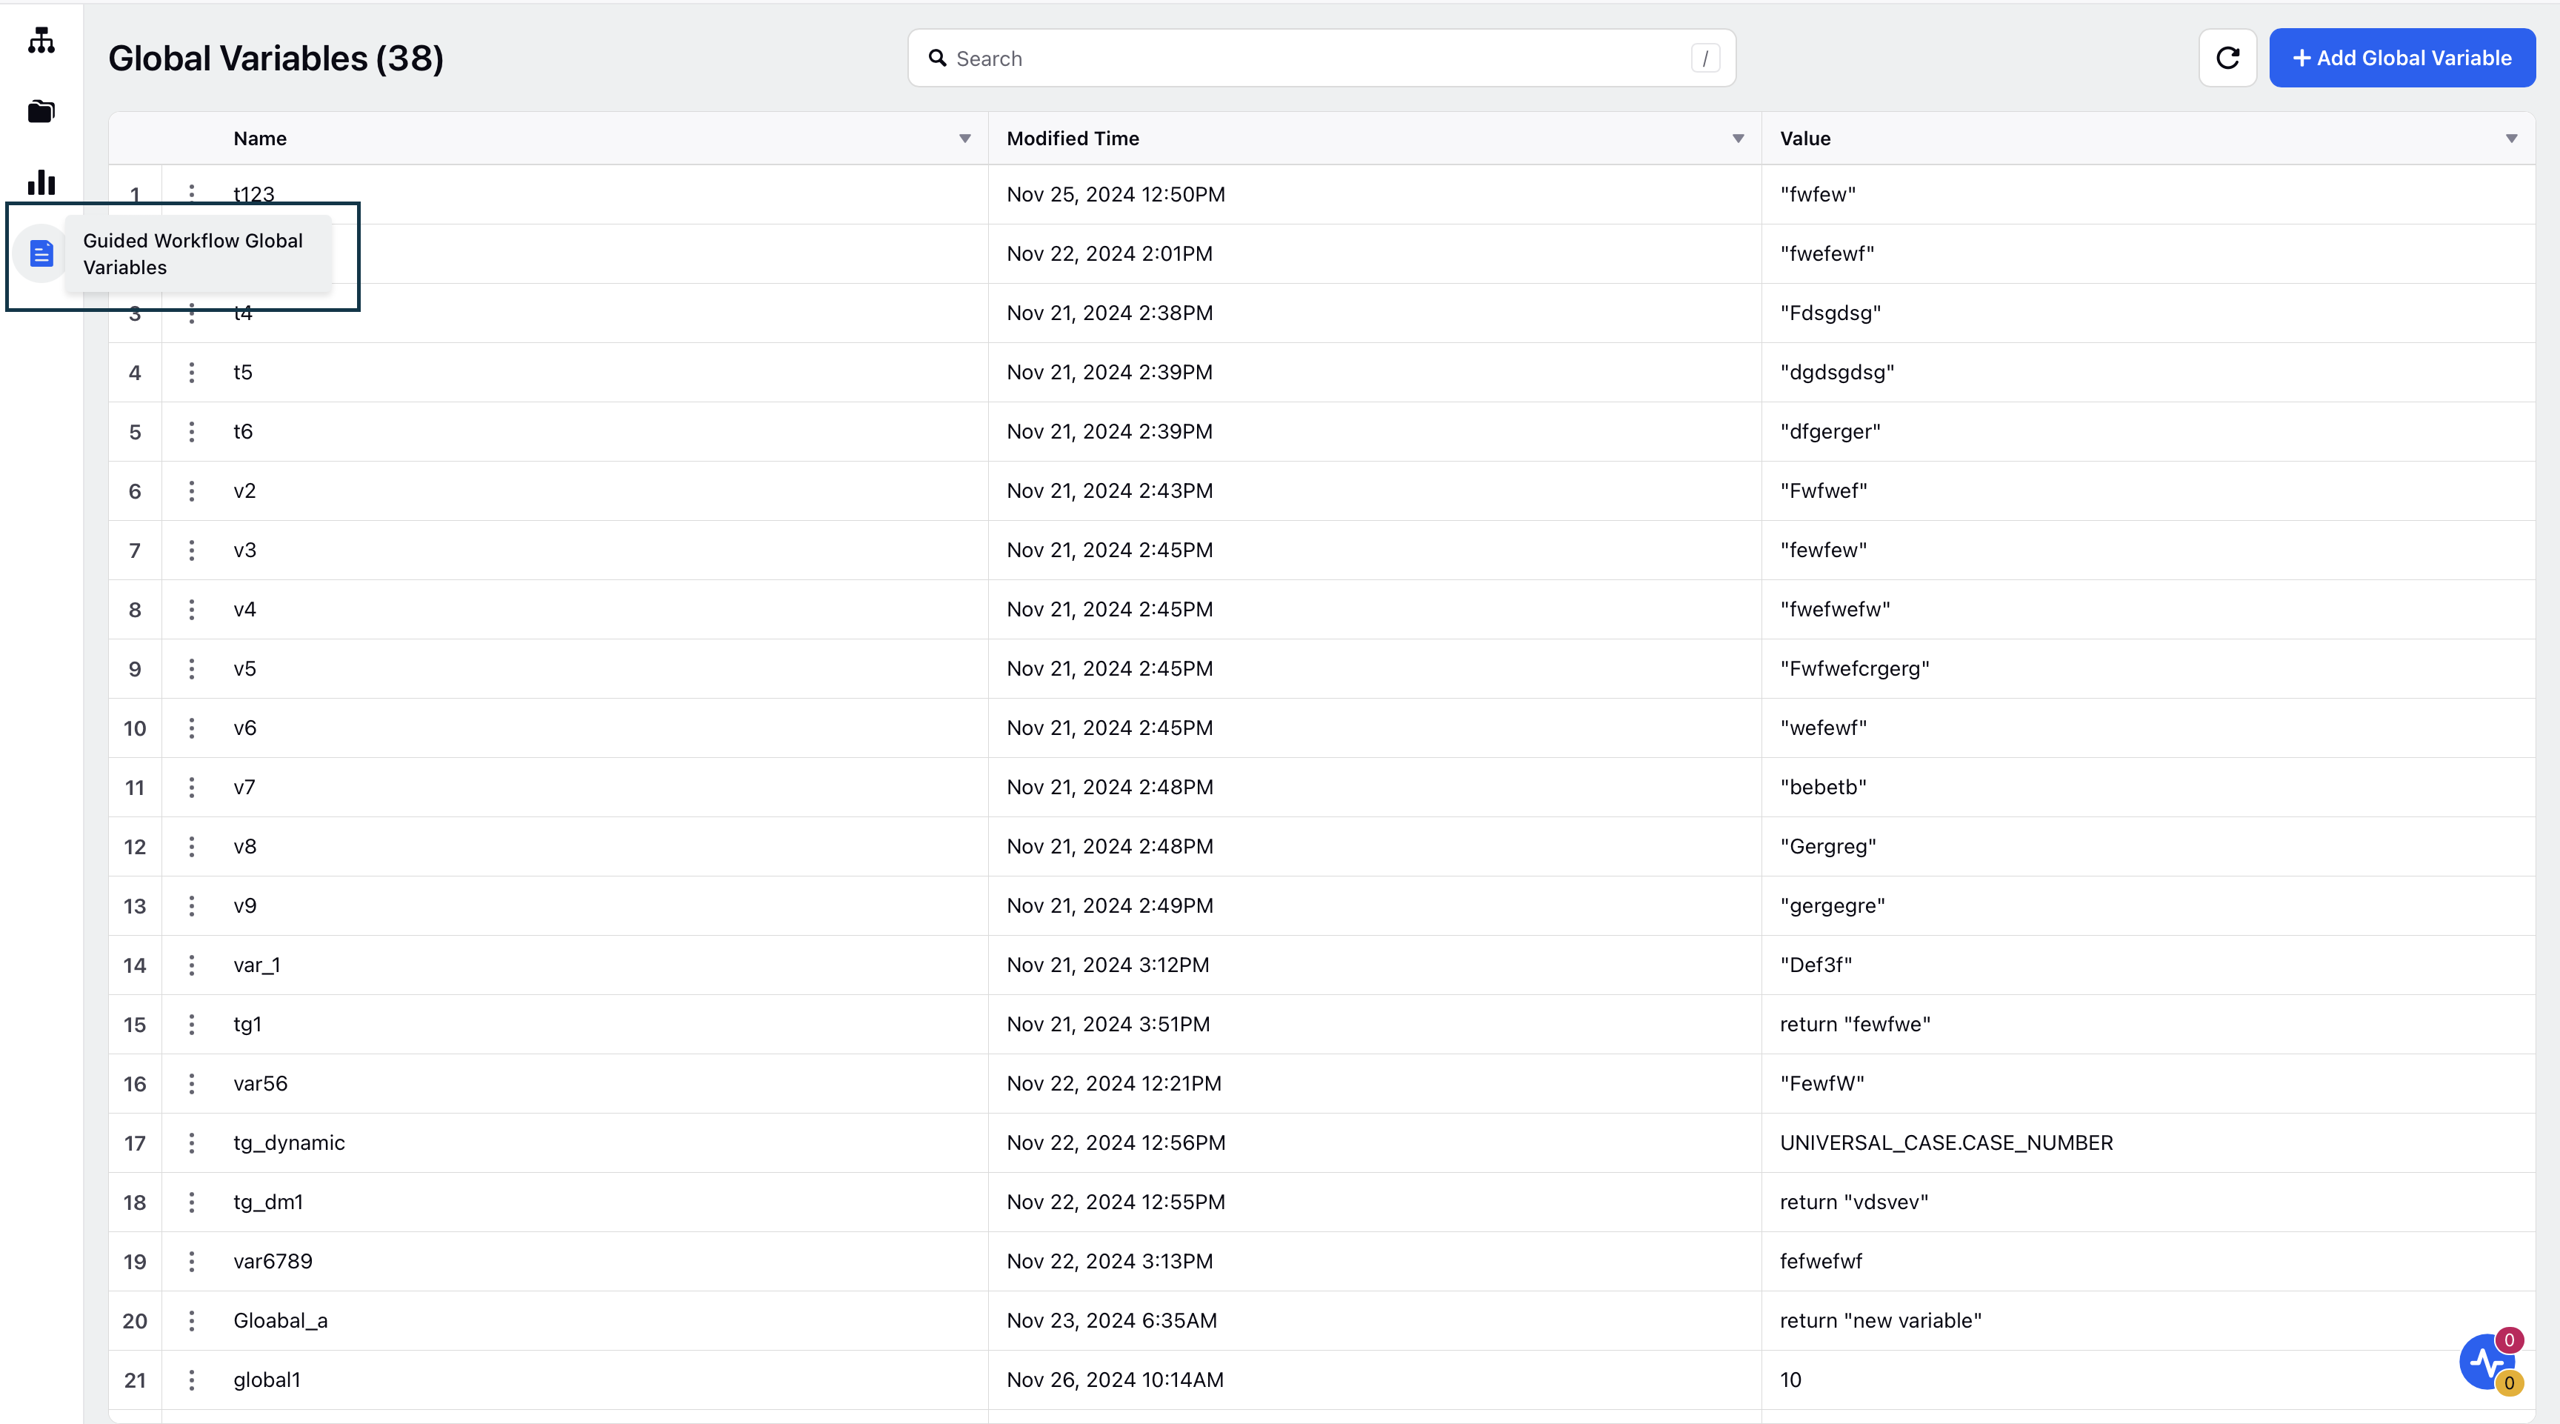The width and height of the screenshot is (2560, 1424).
Task: Click the Modified Time column header
Action: [1072, 138]
